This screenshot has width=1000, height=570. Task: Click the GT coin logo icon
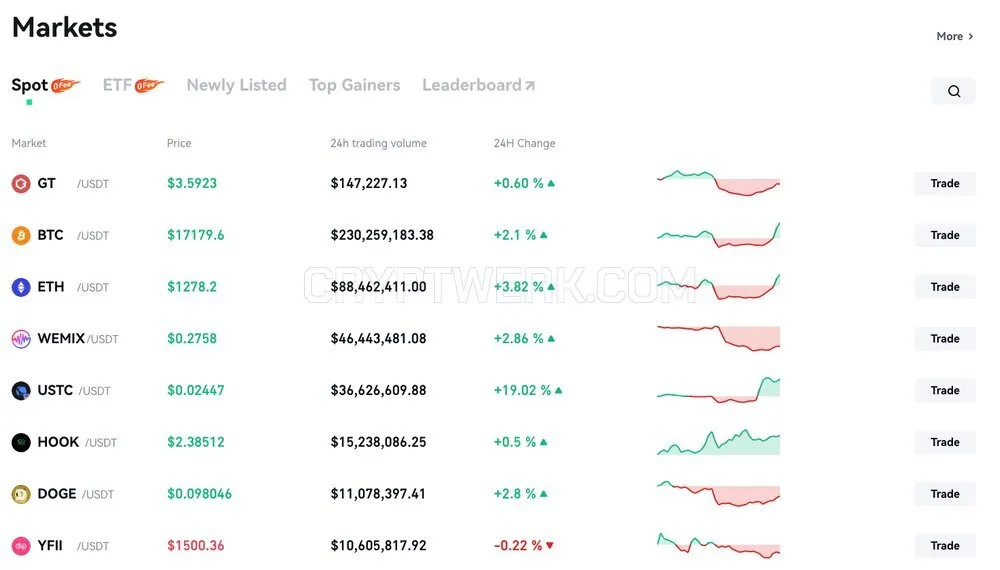point(21,184)
